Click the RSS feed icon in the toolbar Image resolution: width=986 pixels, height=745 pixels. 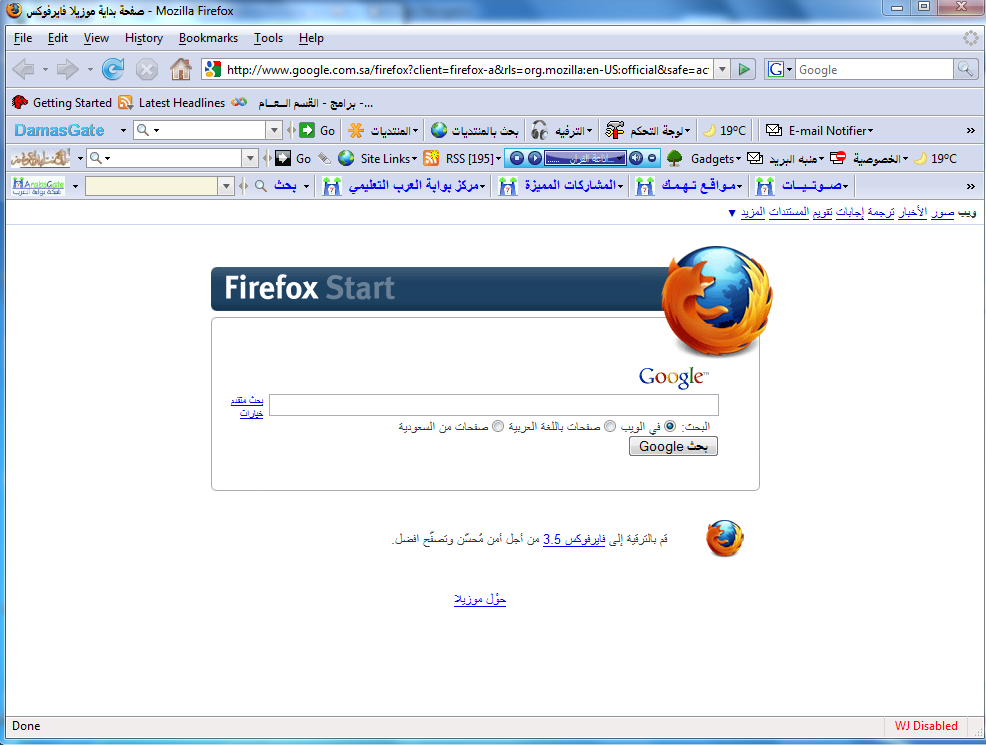click(x=431, y=158)
